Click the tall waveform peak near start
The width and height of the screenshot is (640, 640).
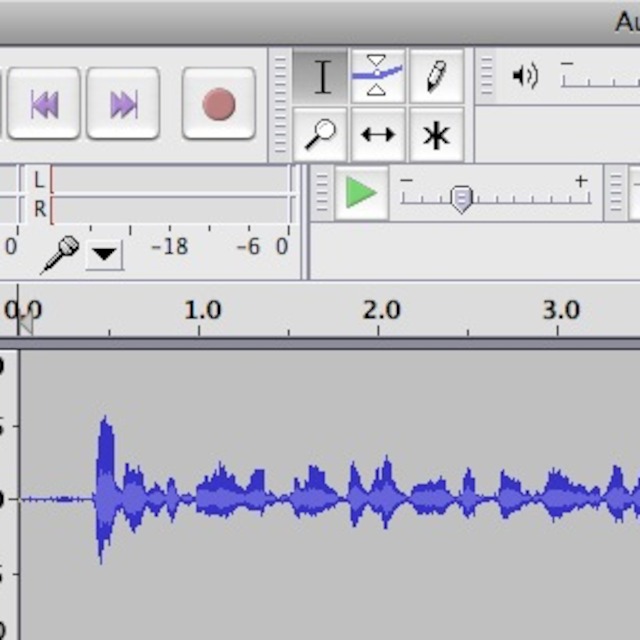(x=105, y=490)
